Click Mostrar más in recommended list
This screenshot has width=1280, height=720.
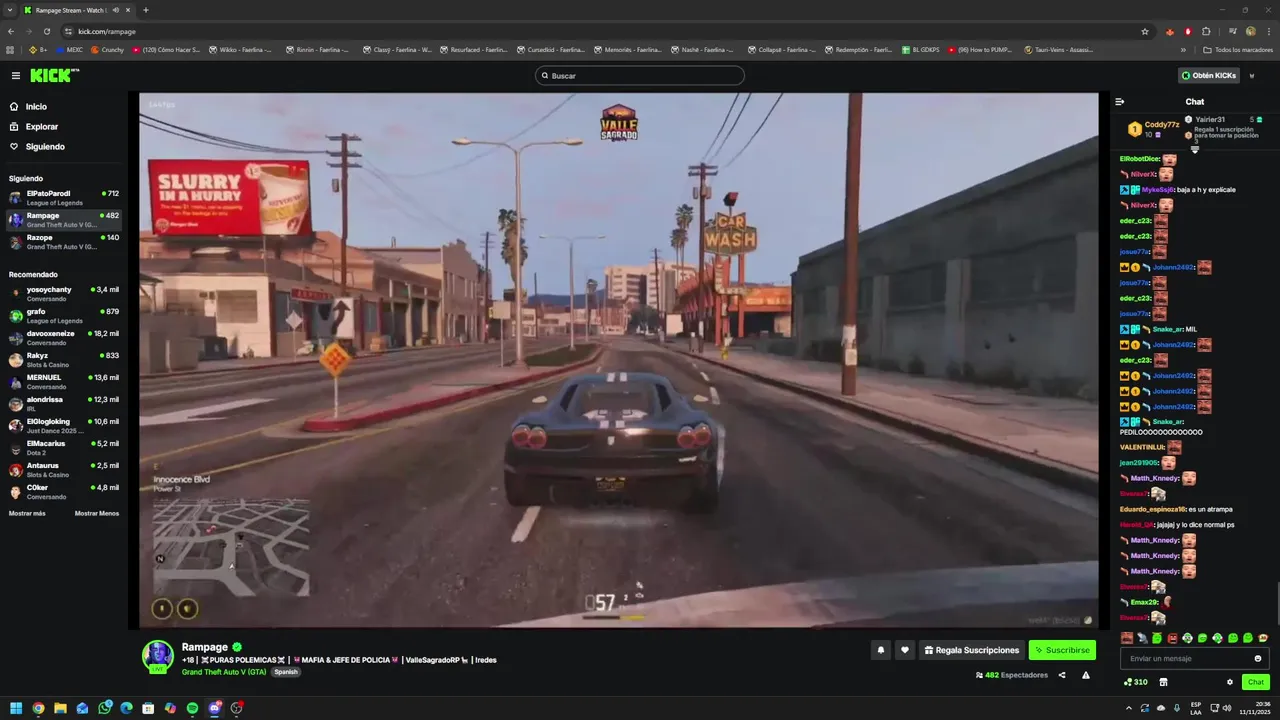[27, 513]
